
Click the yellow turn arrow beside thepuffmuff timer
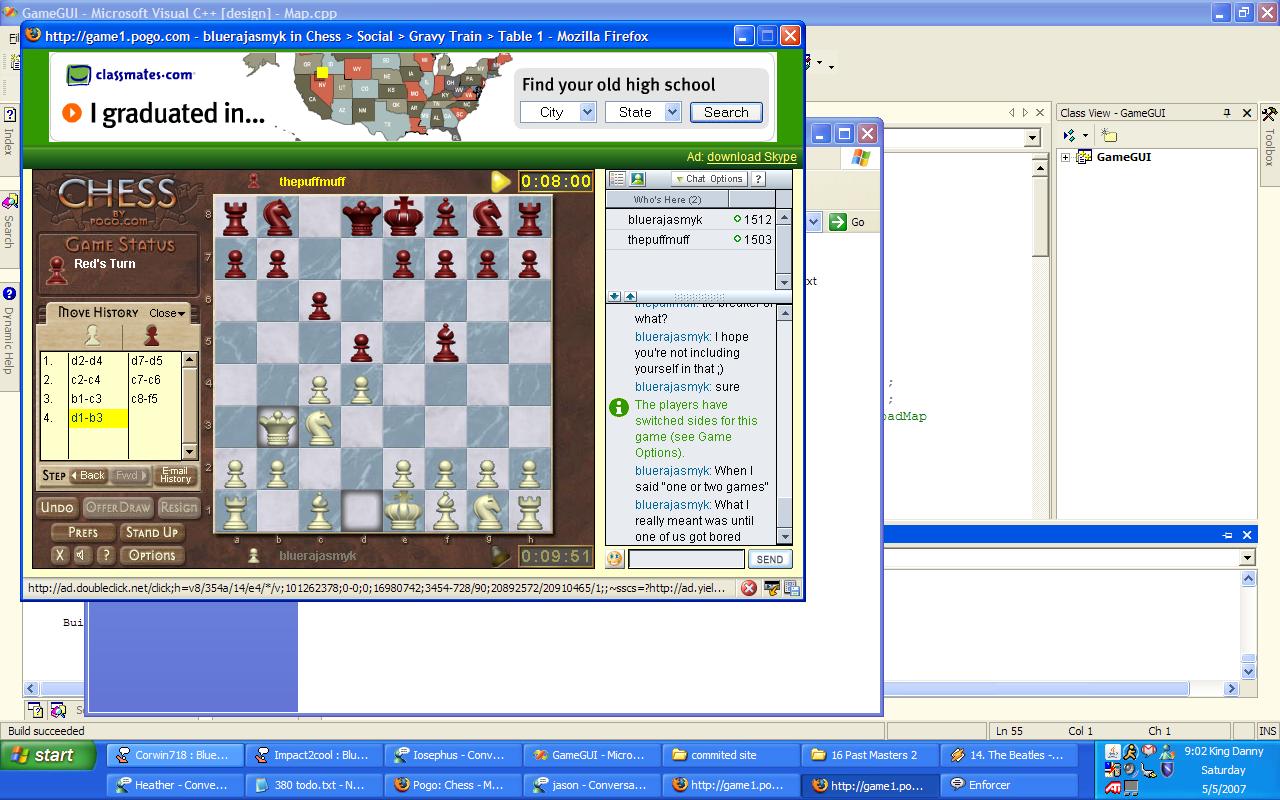pos(500,181)
